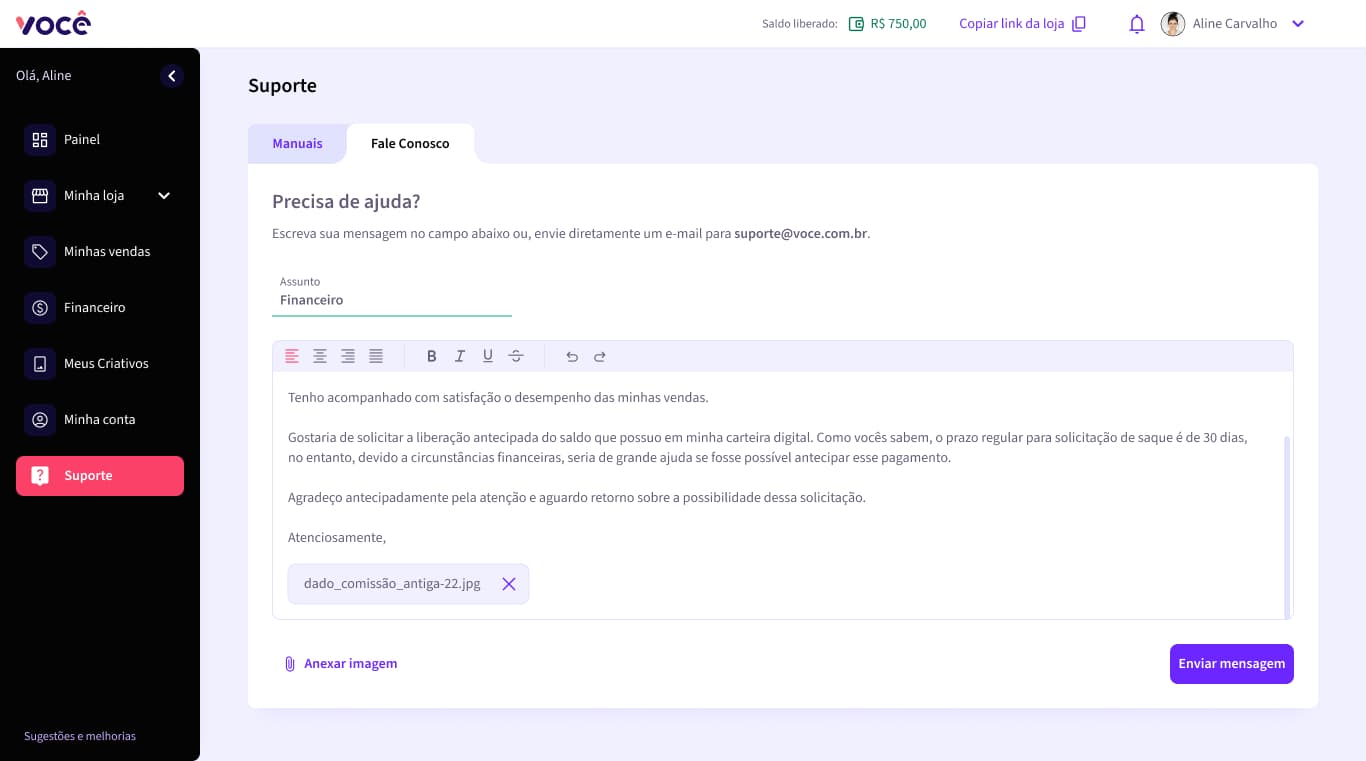The height and width of the screenshot is (761, 1366).
Task: Open Aline Carvalho account dropdown
Action: click(1298, 24)
